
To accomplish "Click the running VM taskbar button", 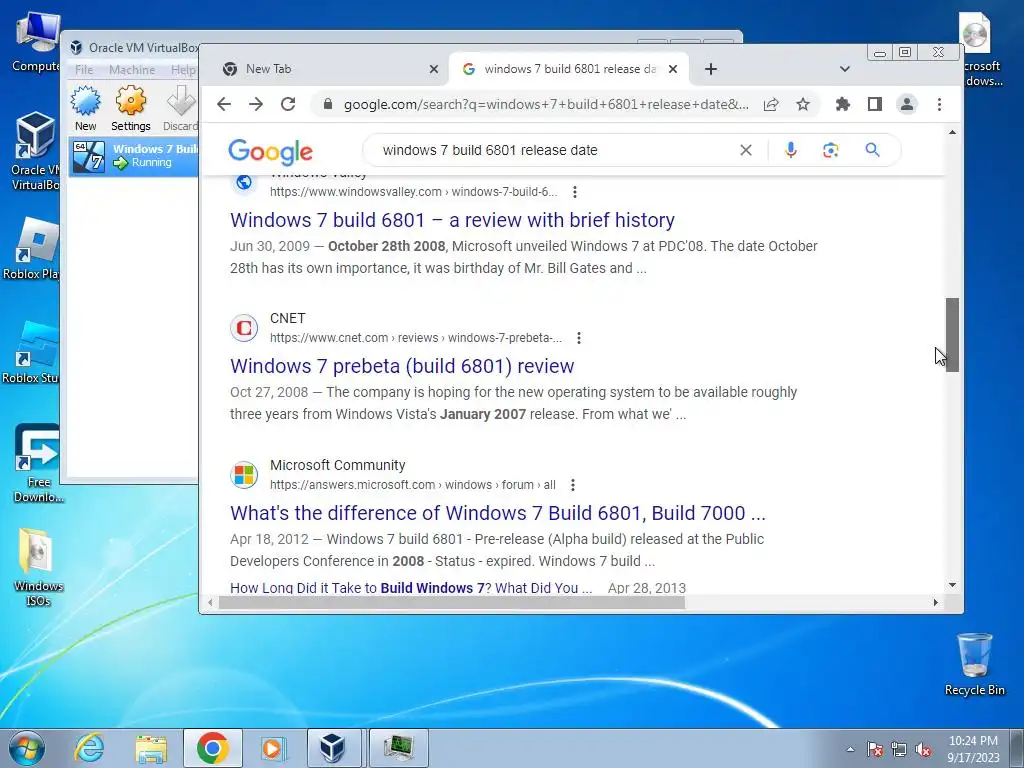I will click(398, 748).
